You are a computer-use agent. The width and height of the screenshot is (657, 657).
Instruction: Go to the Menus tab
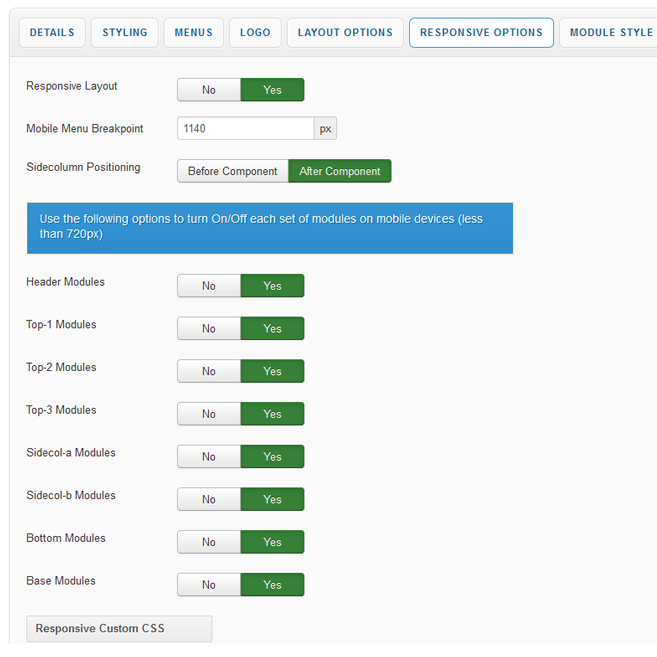tap(193, 33)
